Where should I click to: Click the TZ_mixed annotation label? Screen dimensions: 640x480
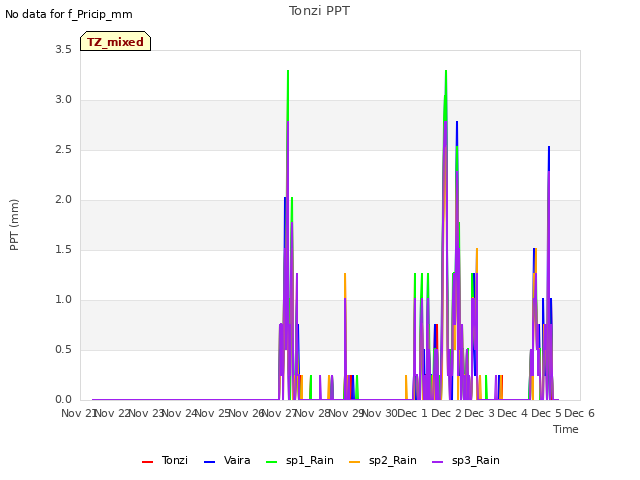point(116,42)
